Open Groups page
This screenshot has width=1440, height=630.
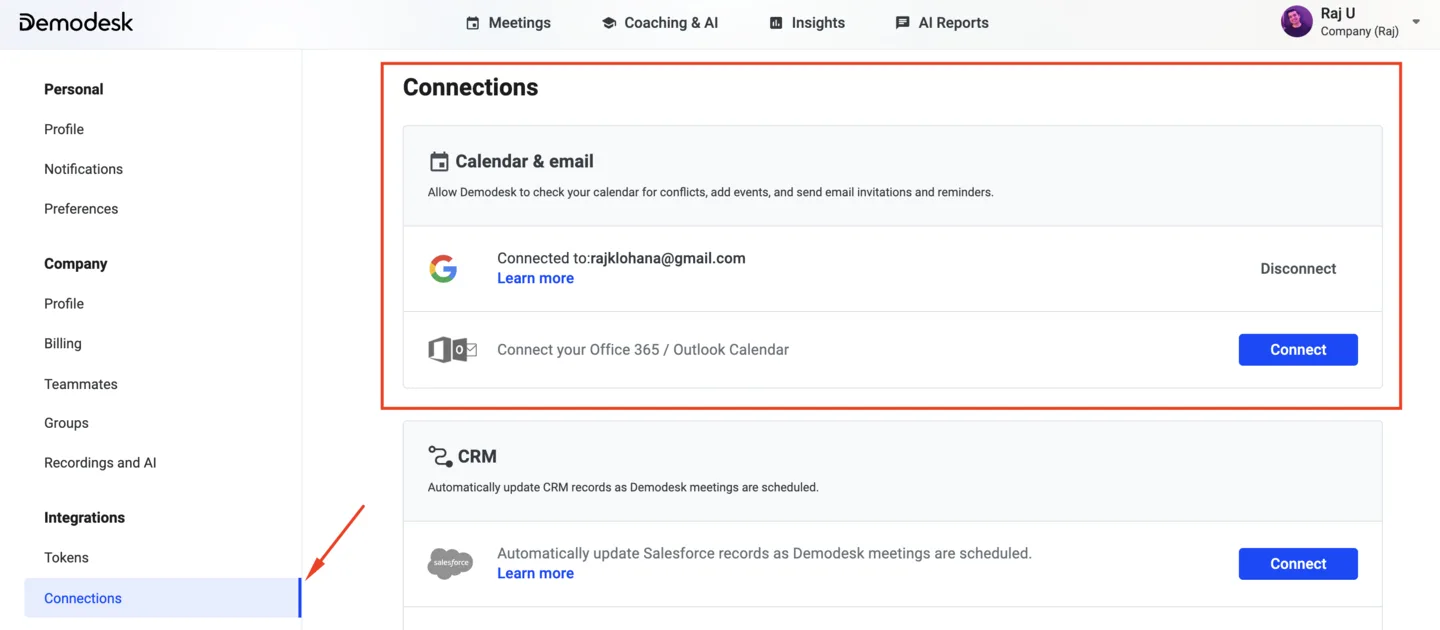tap(66, 423)
